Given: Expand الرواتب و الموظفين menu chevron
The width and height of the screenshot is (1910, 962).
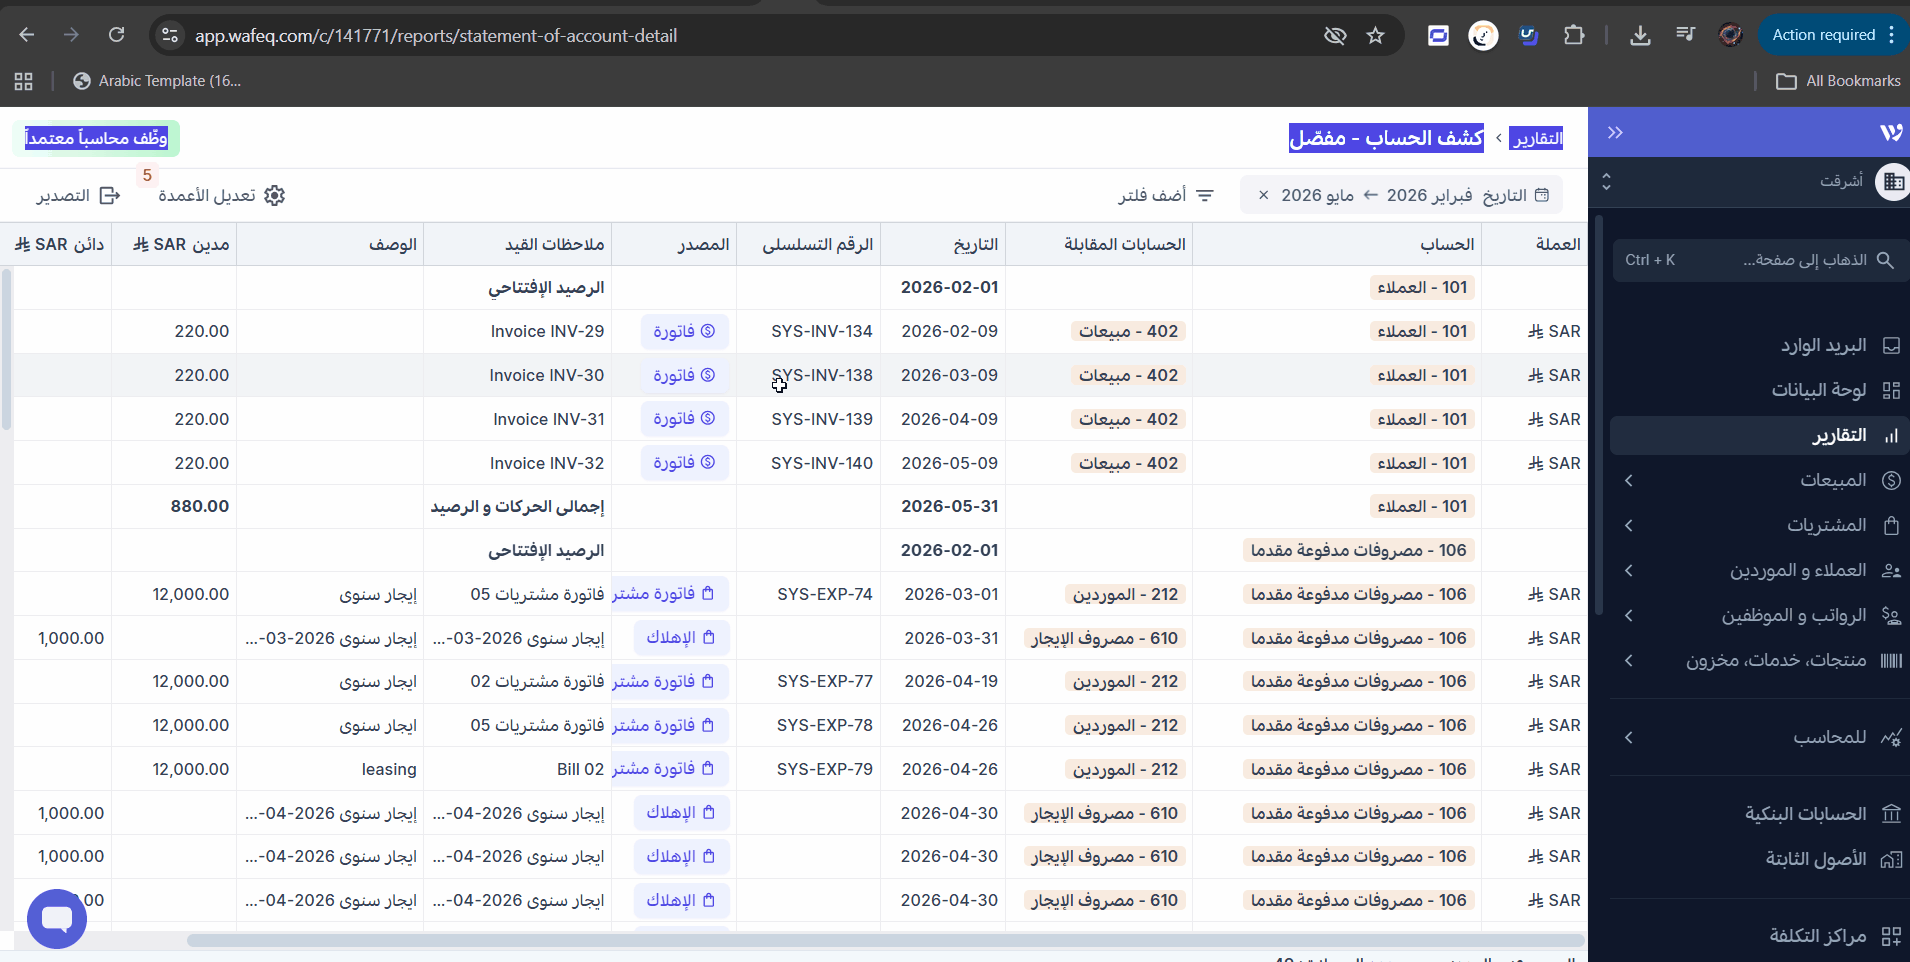Looking at the screenshot, I should point(1629,616).
